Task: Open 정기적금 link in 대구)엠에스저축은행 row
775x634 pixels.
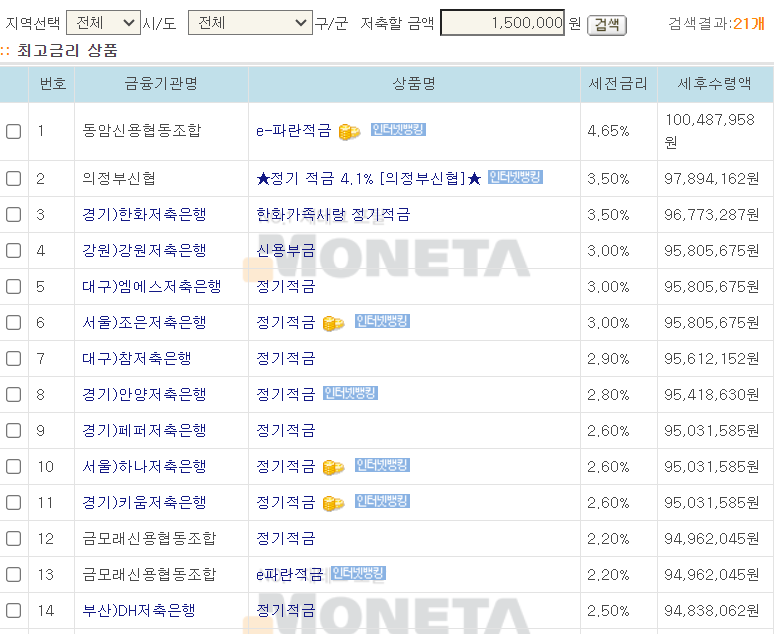Action: tap(286, 287)
